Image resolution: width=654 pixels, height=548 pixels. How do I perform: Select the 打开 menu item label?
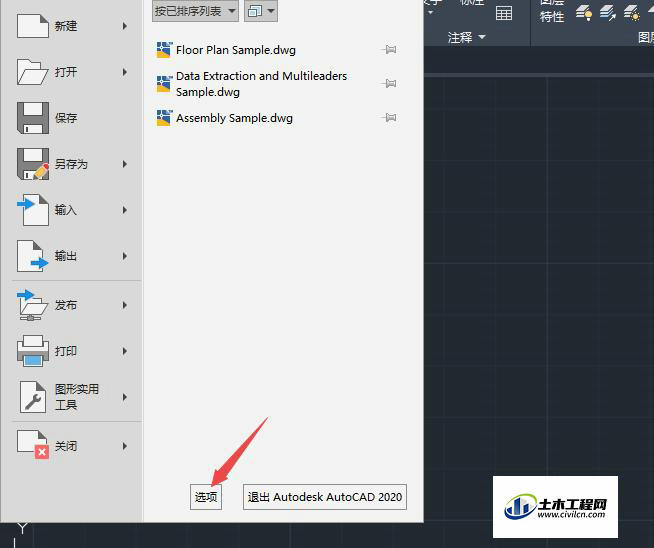[x=66, y=72]
